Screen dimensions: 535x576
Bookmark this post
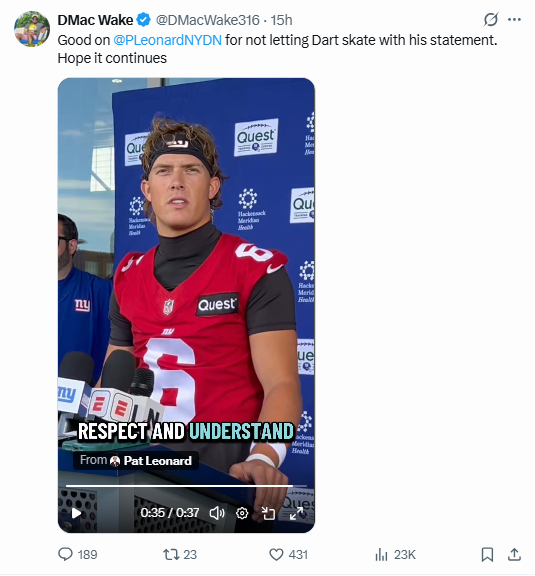tap(487, 554)
